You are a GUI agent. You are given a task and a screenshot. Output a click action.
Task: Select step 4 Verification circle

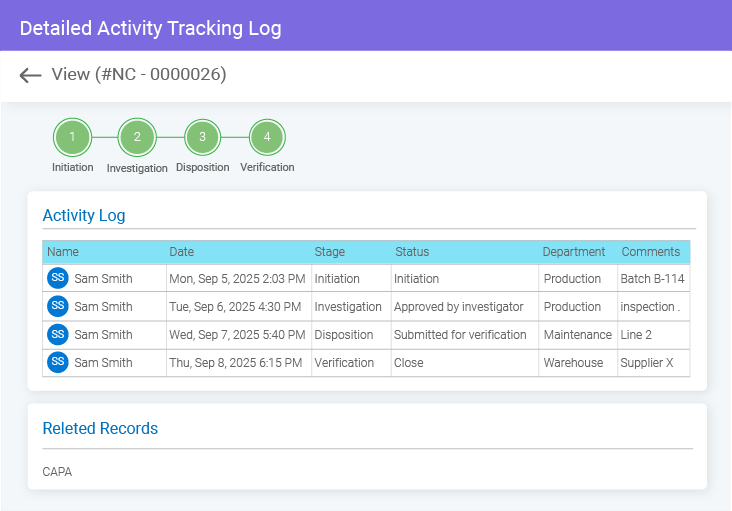(267, 137)
